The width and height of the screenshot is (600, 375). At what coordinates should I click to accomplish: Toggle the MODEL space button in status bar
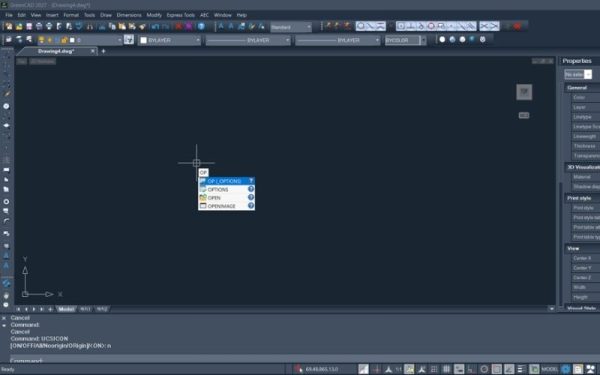point(549,369)
